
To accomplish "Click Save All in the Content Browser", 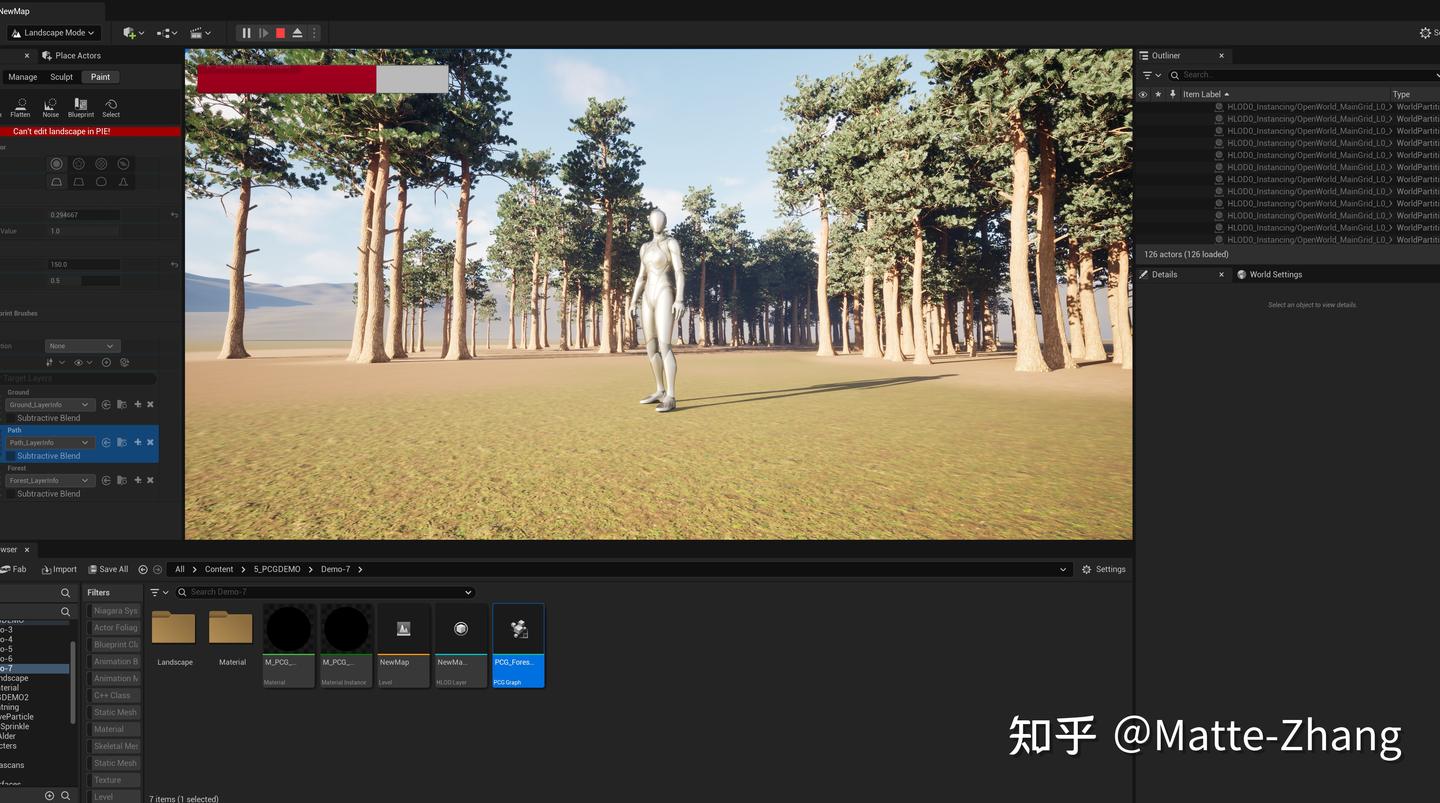I will tap(108, 569).
